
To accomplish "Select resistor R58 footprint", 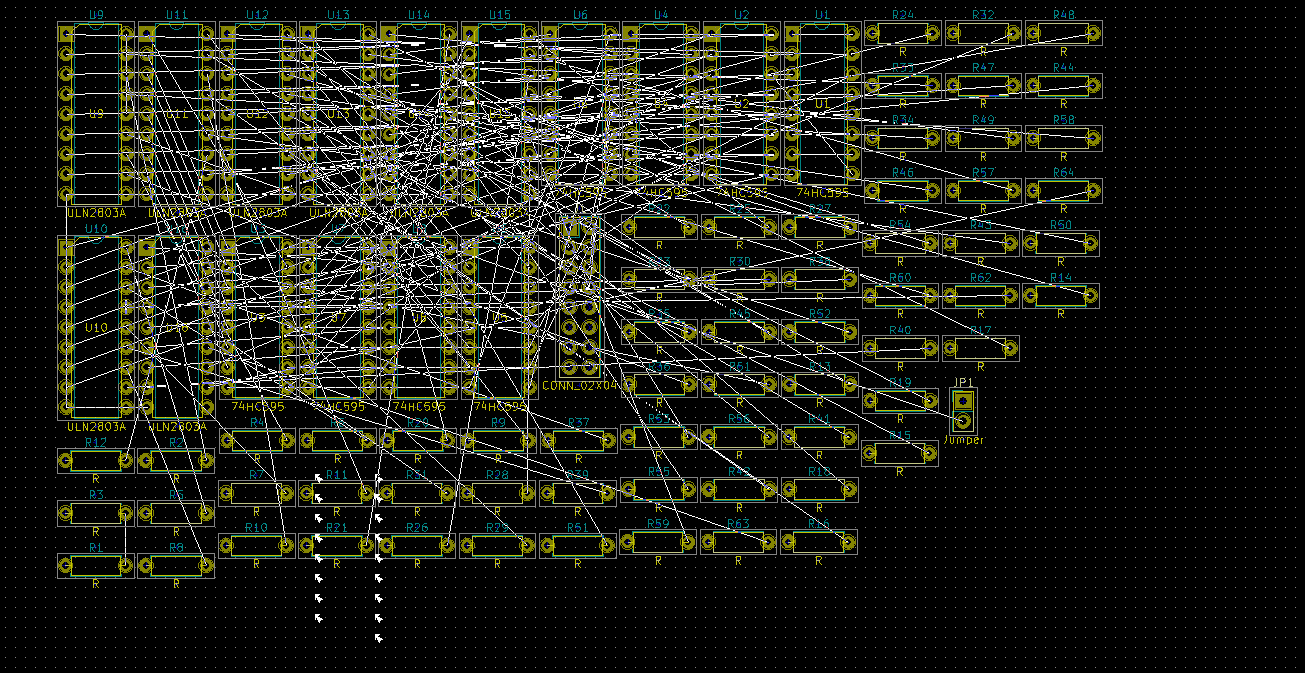I will (1063, 138).
